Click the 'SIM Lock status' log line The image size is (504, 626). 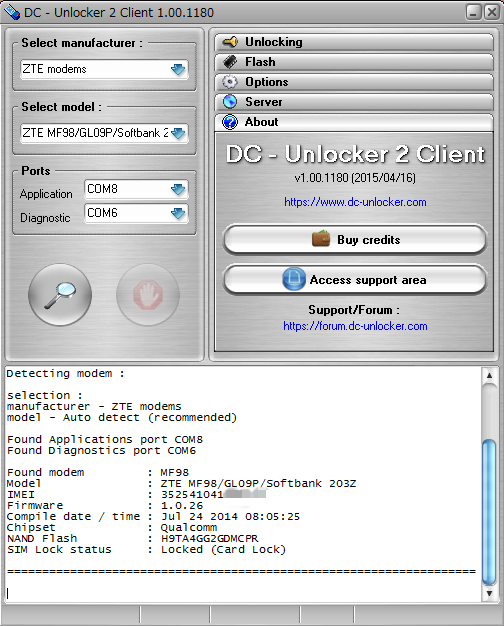[147, 550]
